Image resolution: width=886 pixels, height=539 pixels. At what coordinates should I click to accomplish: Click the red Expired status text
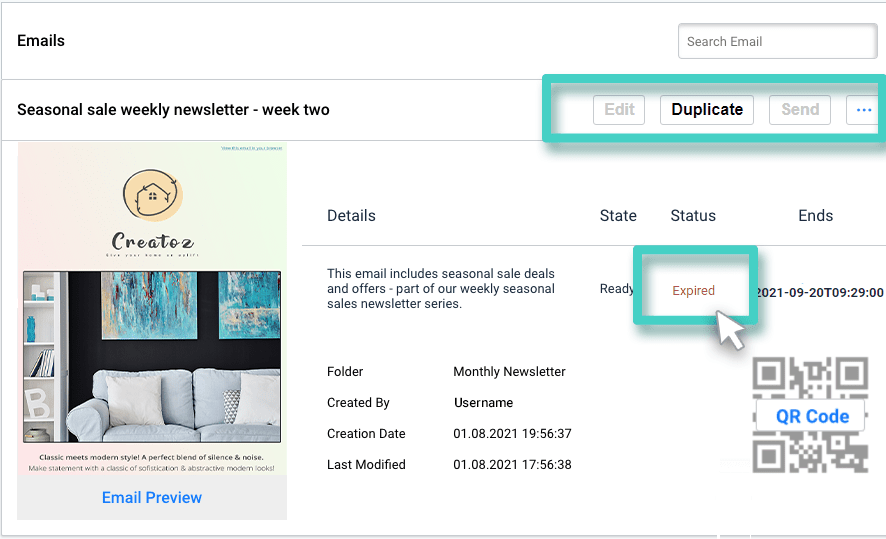693,291
